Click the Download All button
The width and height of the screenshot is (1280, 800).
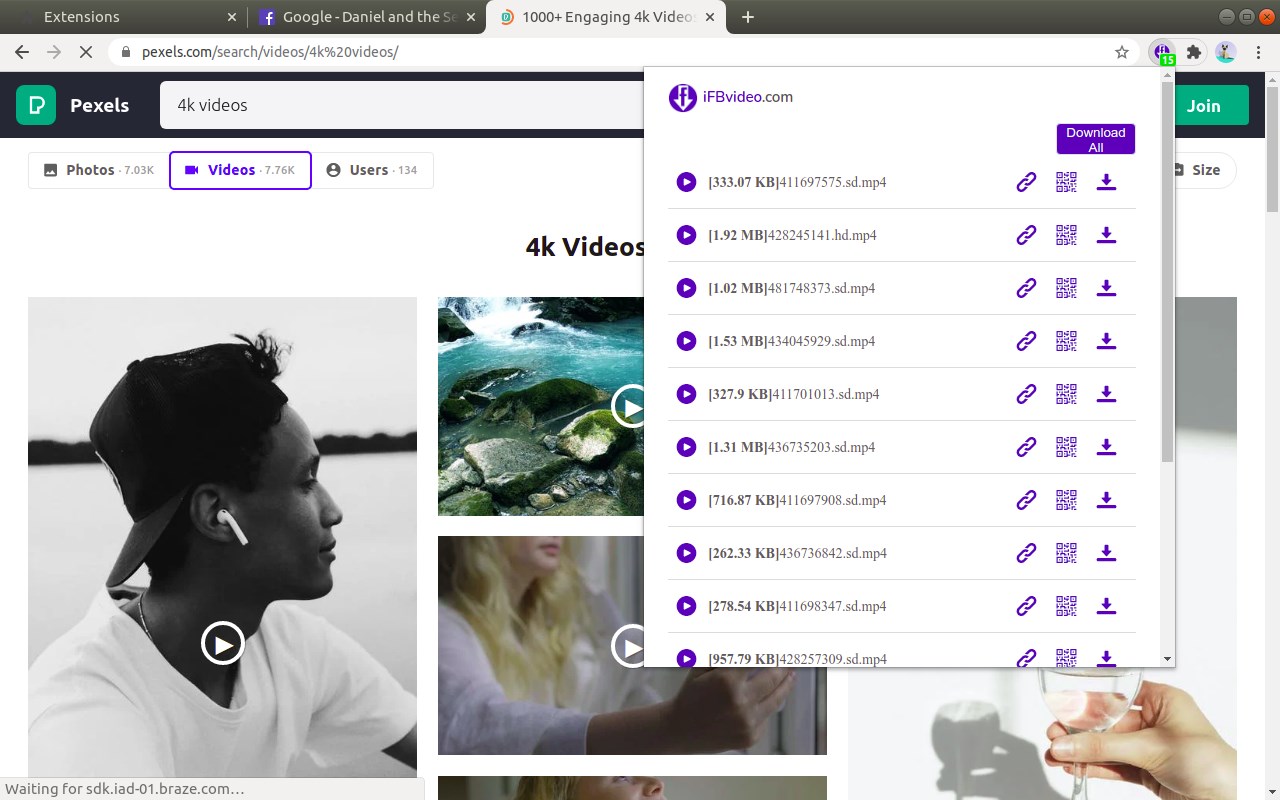(x=1096, y=139)
